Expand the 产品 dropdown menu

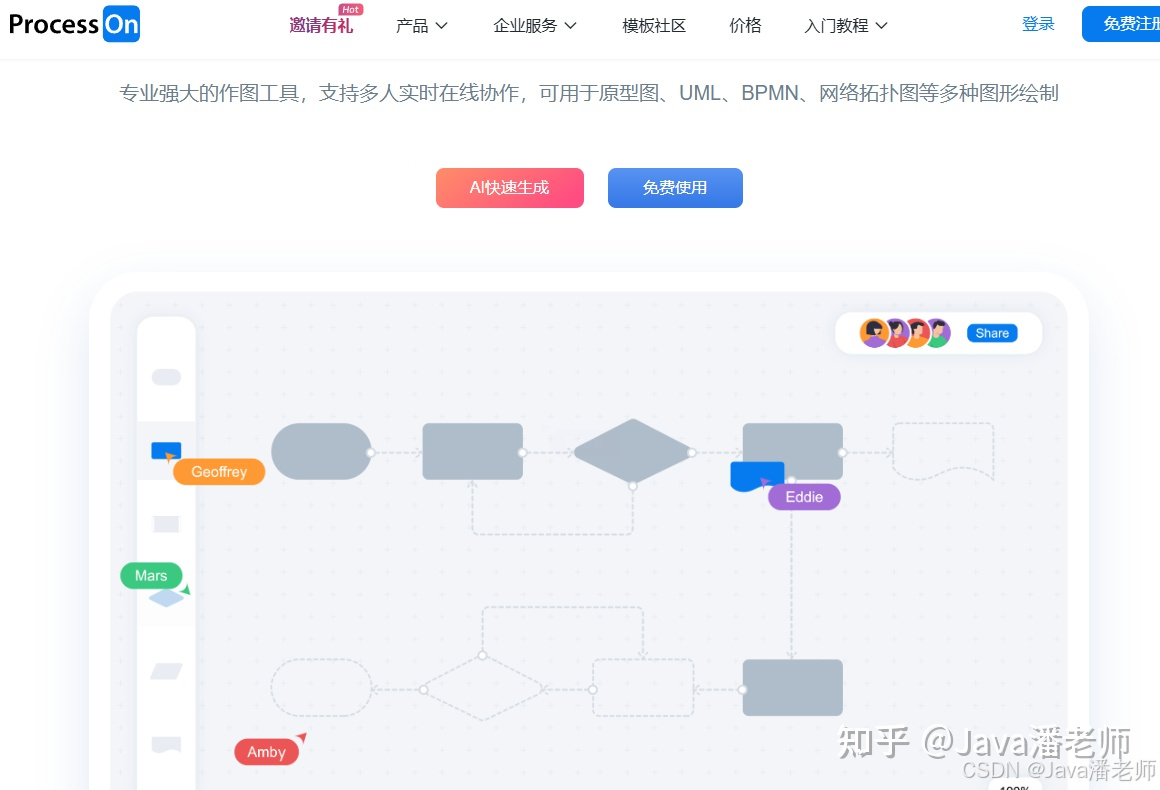click(x=421, y=26)
